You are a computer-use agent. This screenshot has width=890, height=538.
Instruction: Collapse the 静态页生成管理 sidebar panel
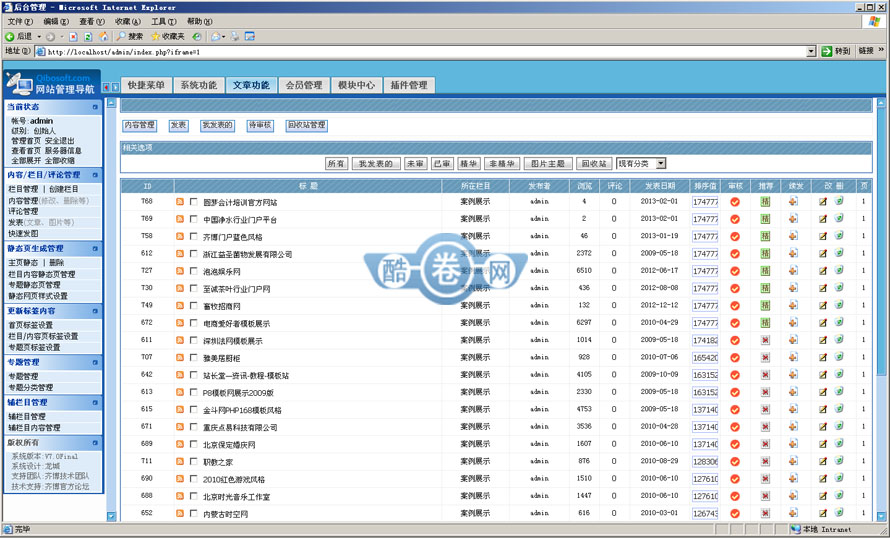95,249
